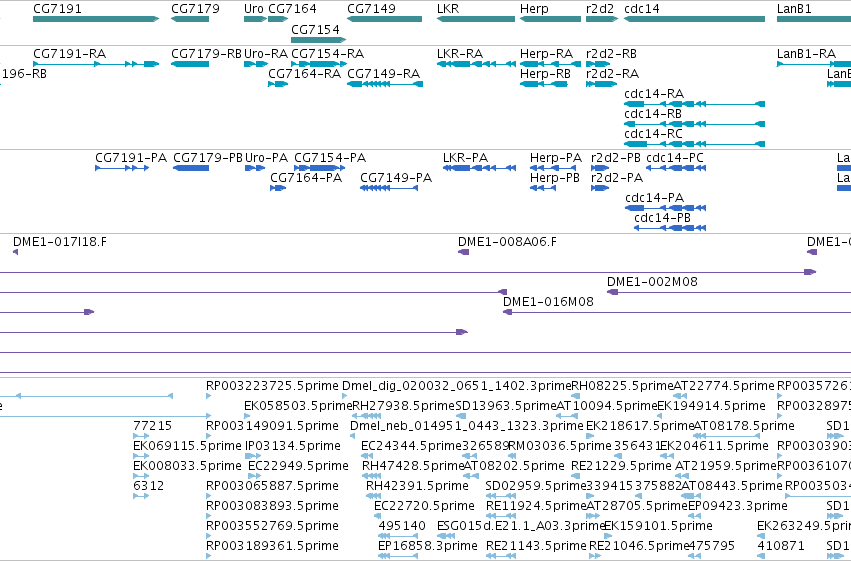Image resolution: width=851 pixels, height=561 pixels.
Task: Click the cdc14-RA transcript label
Action: [x=654, y=94]
